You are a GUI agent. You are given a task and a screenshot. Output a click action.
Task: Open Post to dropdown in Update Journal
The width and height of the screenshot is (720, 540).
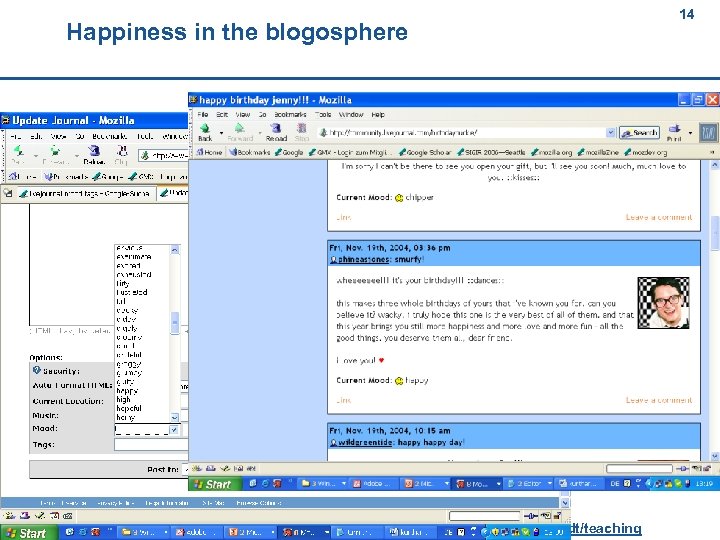[x=186, y=469]
